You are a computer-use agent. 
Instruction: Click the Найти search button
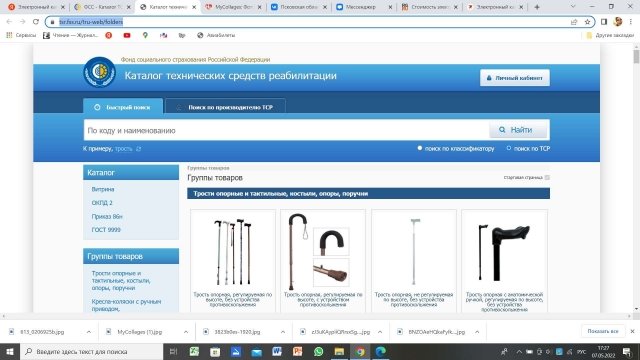click(x=518, y=130)
